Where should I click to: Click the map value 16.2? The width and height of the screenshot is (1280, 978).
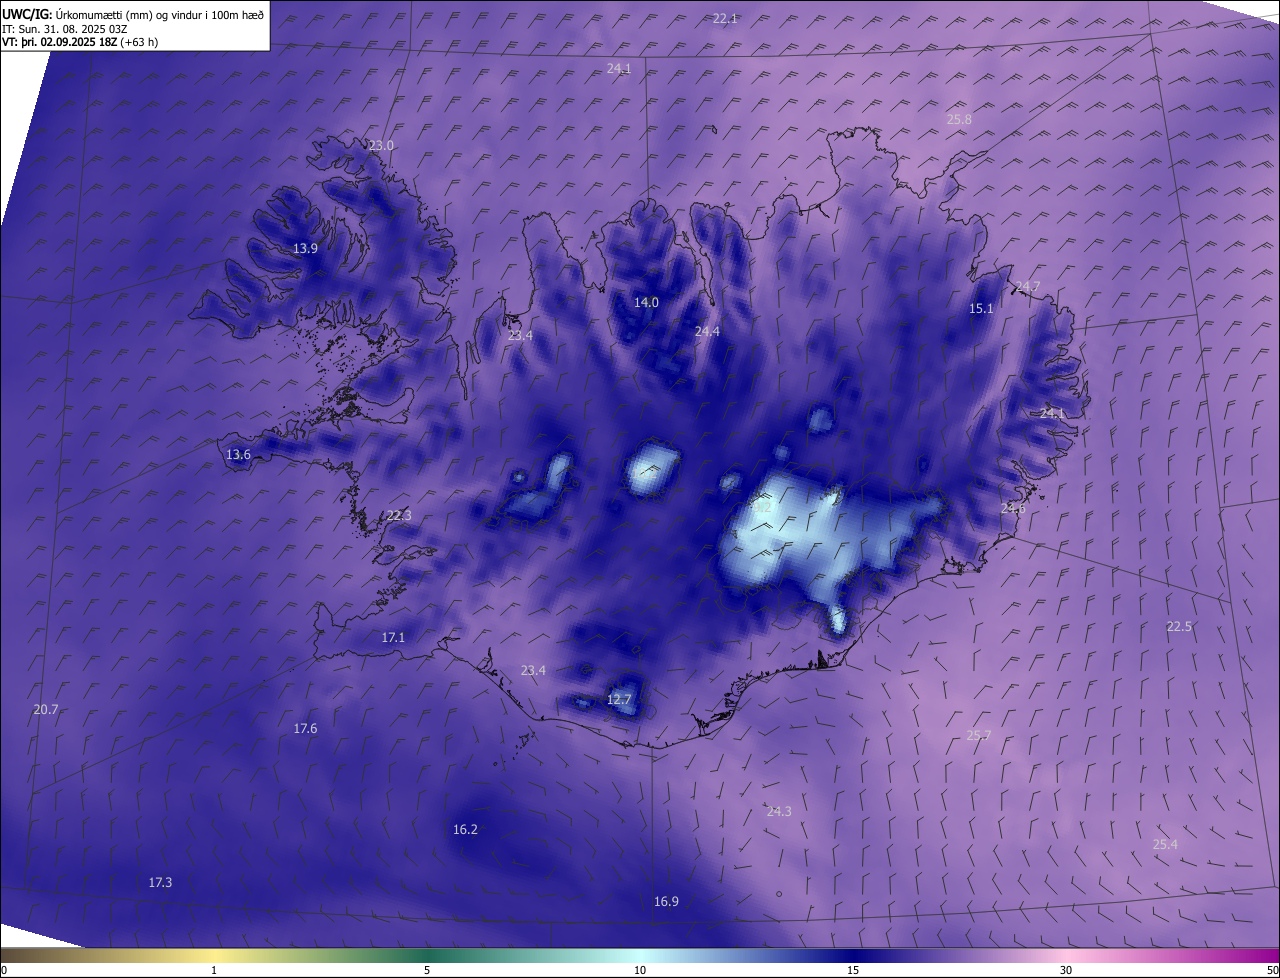click(465, 829)
